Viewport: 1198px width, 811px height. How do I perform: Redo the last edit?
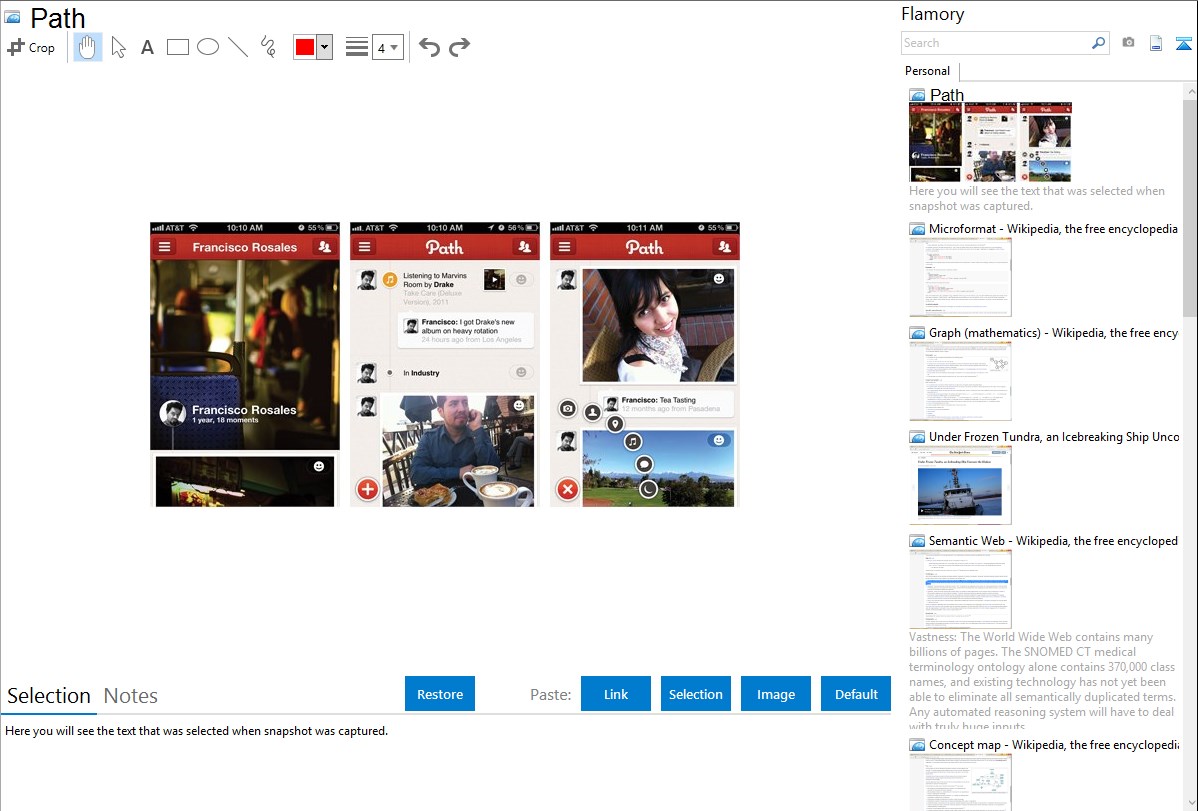tap(459, 47)
